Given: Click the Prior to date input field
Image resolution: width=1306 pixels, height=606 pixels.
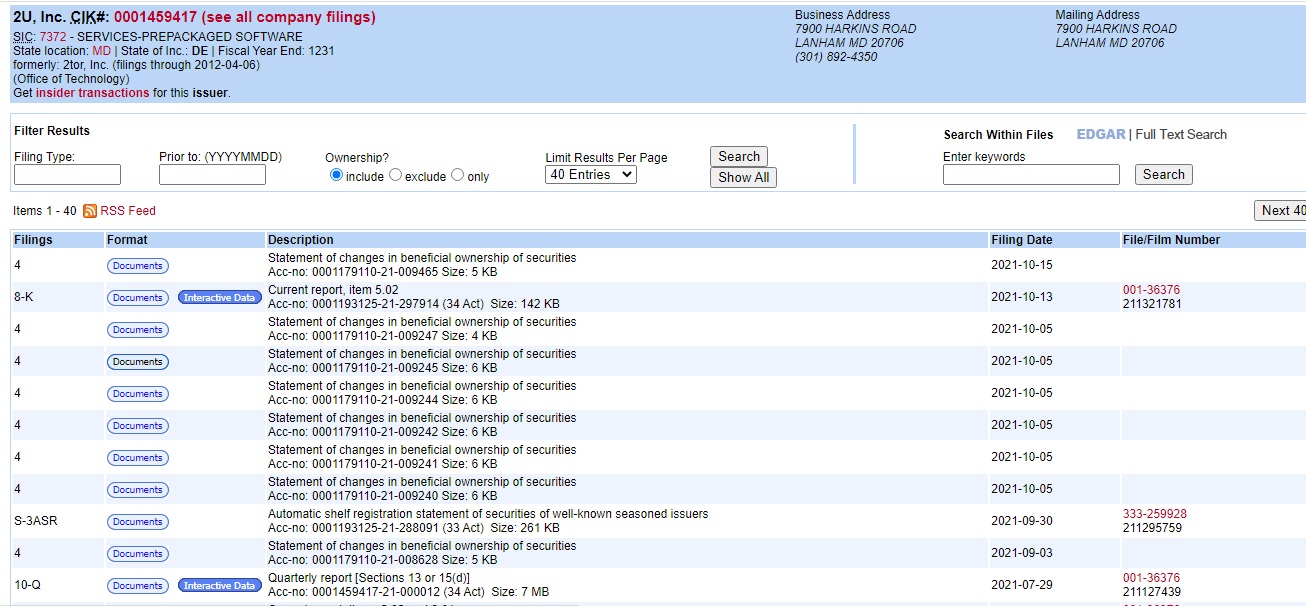Looking at the screenshot, I should [x=212, y=175].
